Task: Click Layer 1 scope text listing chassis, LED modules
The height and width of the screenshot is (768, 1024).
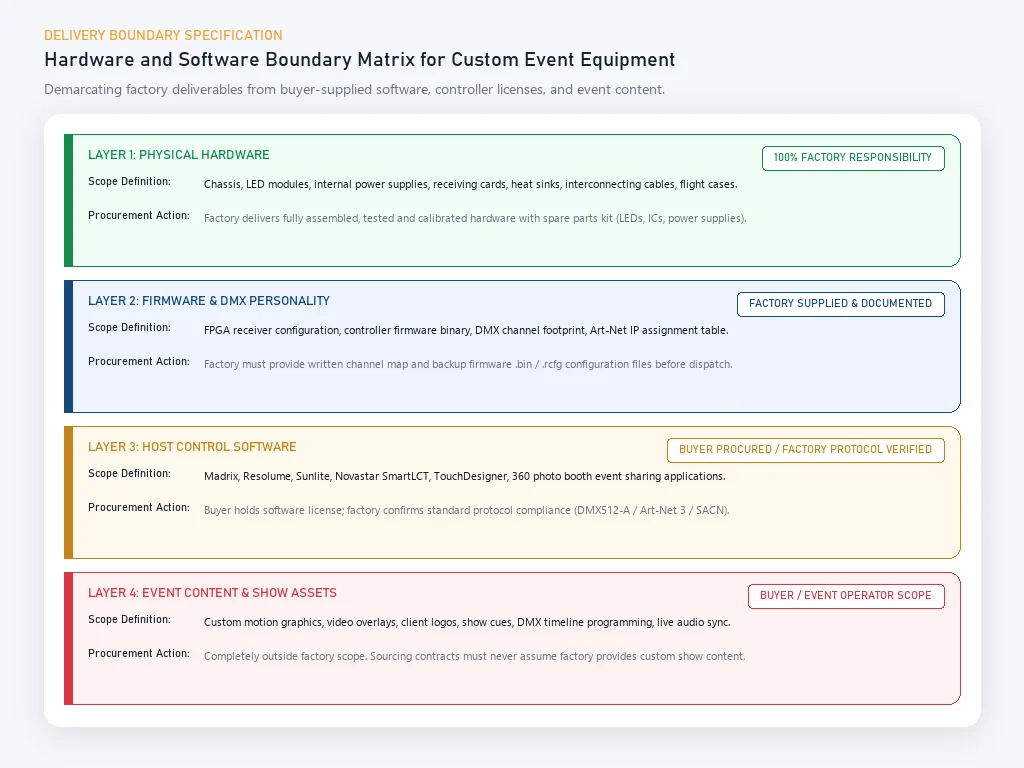Action: [x=470, y=184]
